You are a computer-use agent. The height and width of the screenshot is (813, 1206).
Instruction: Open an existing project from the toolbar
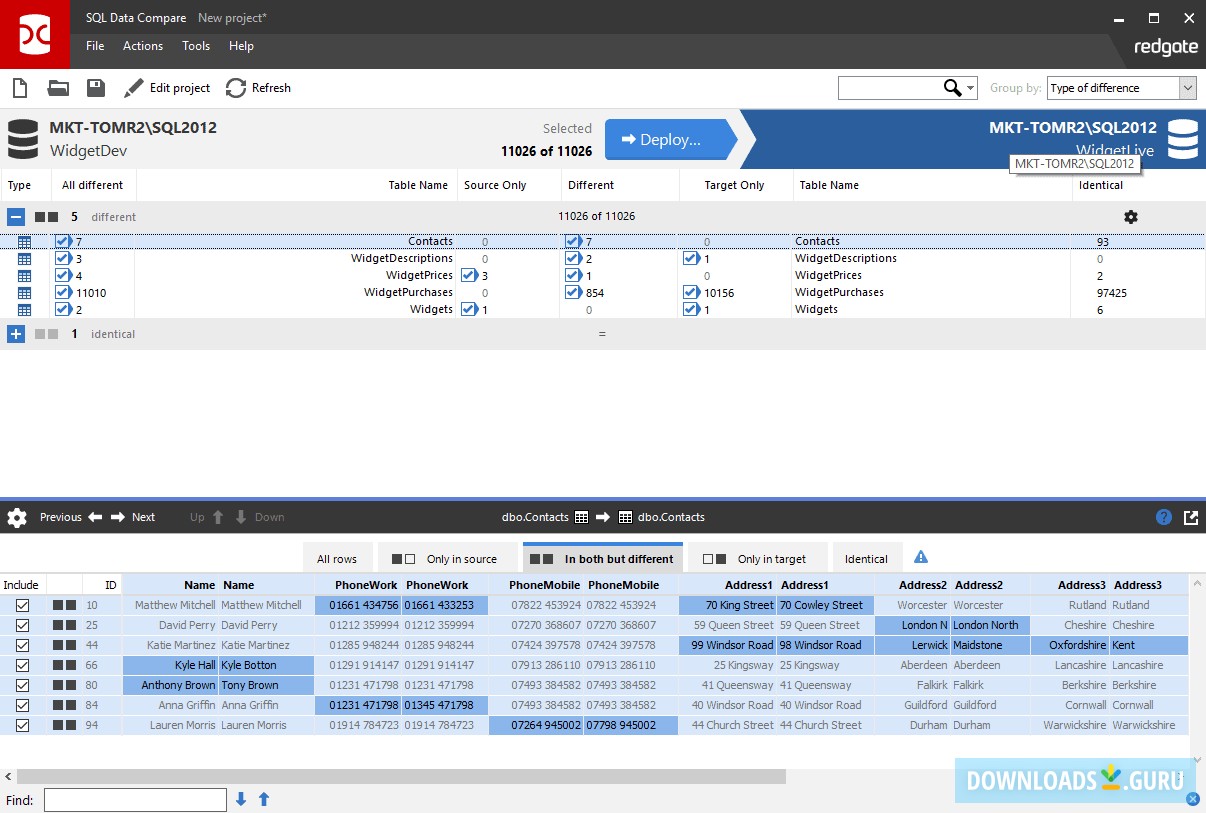coord(57,88)
